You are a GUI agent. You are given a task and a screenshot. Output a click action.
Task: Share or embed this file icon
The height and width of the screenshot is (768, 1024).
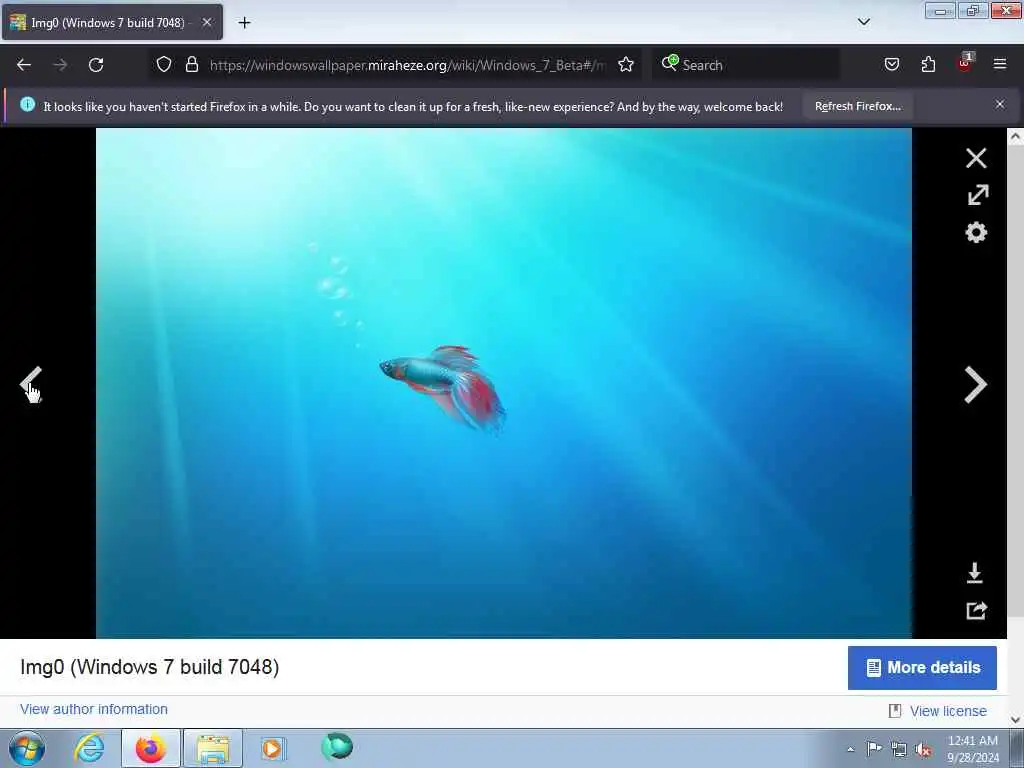[976, 611]
